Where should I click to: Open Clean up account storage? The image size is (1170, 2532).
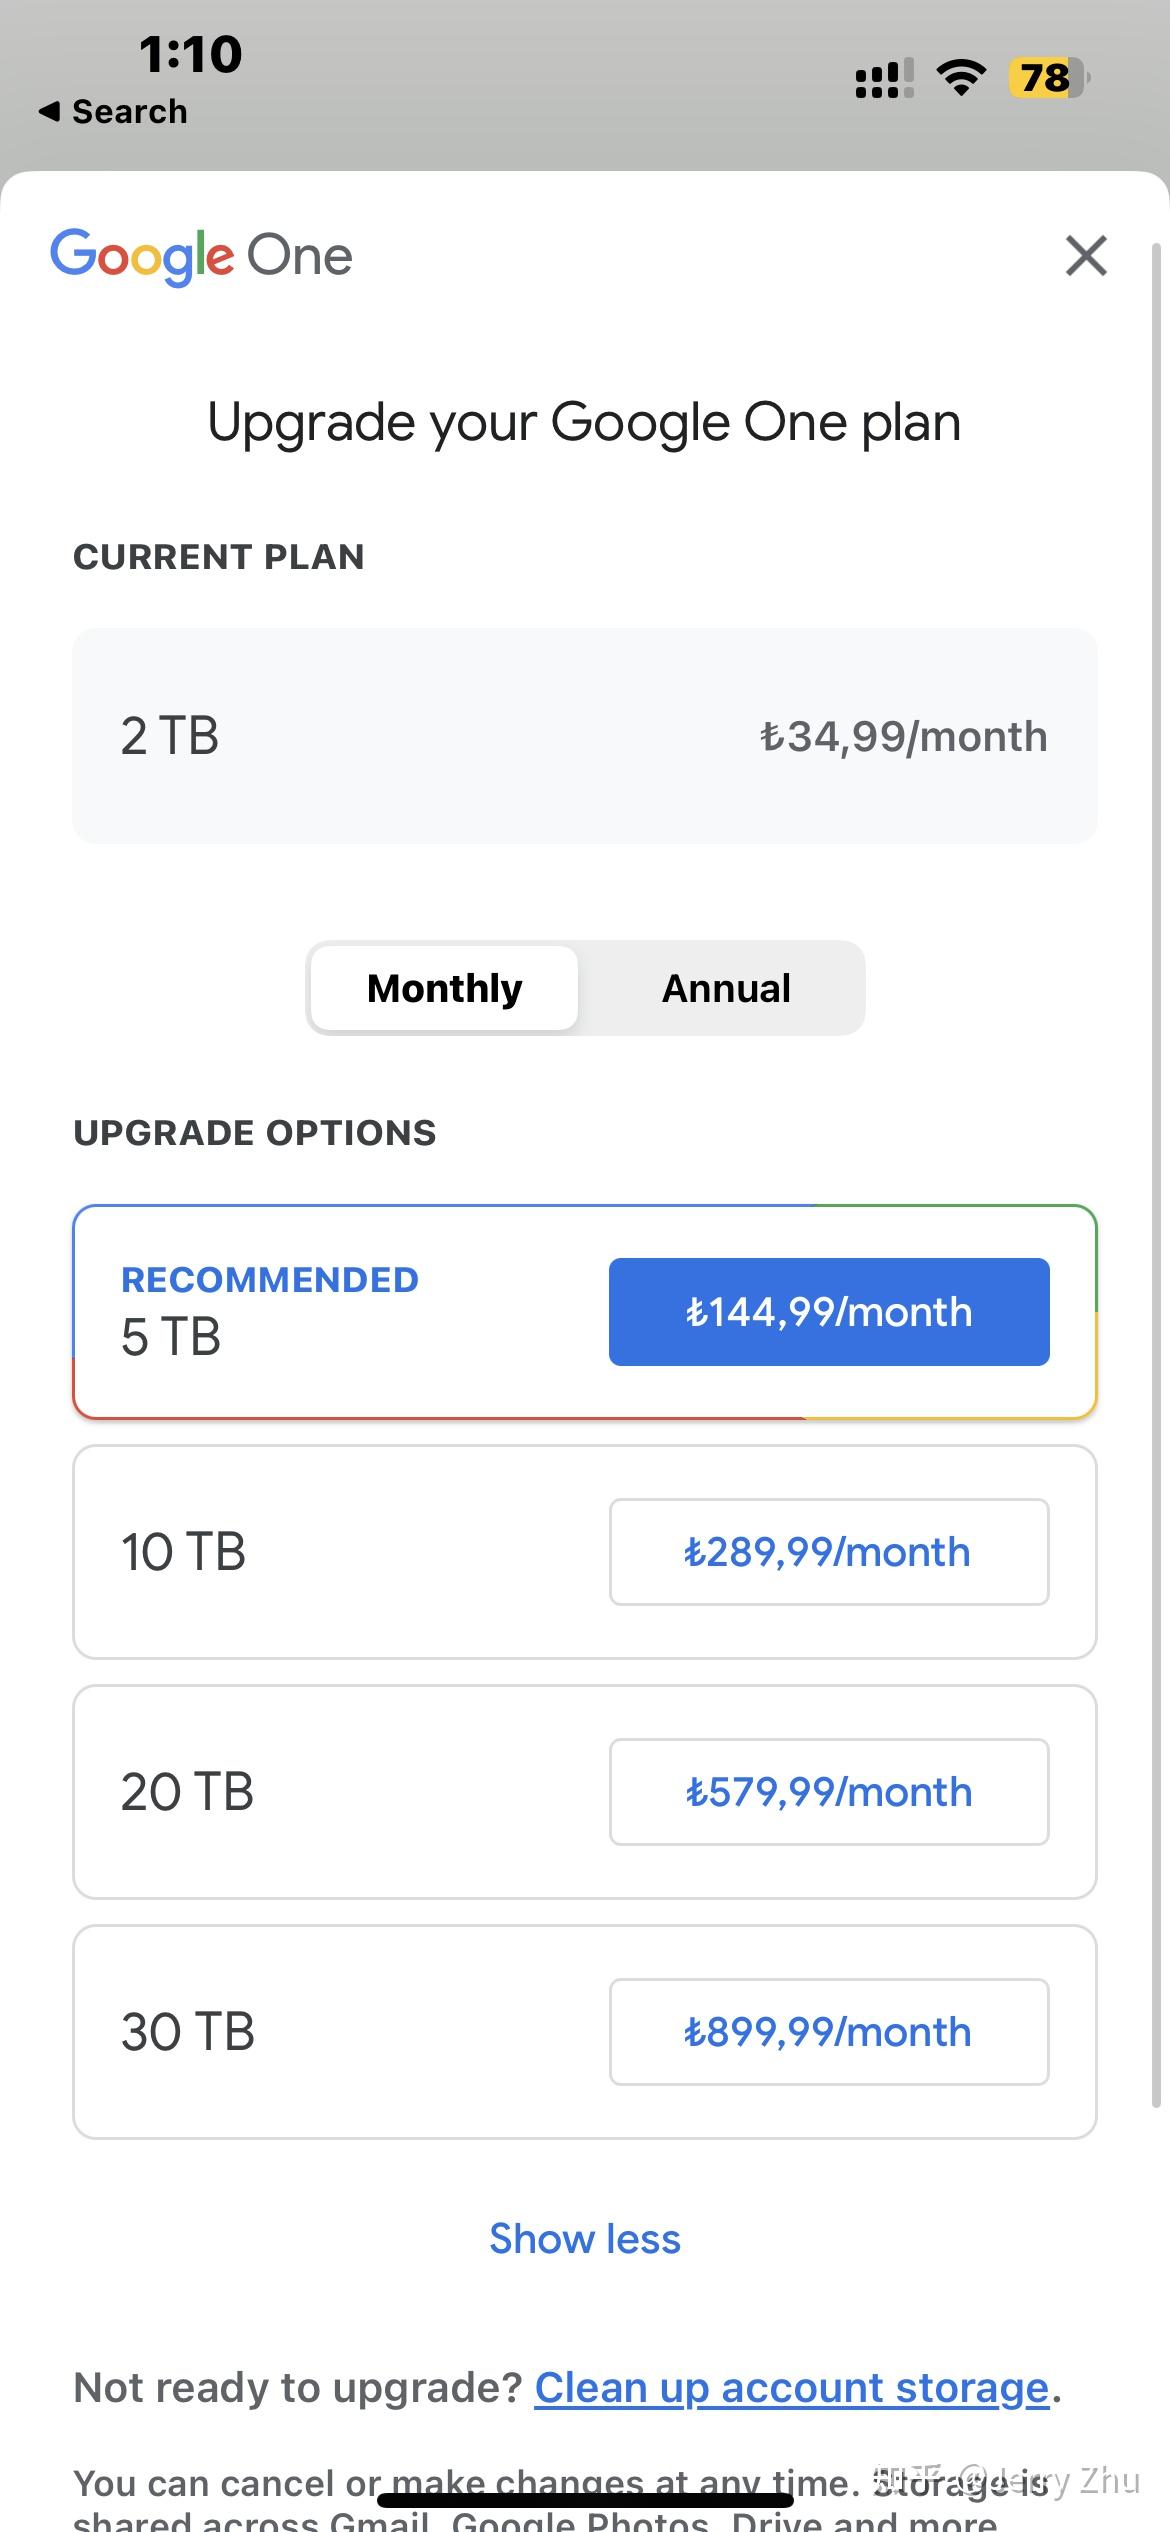789,2386
